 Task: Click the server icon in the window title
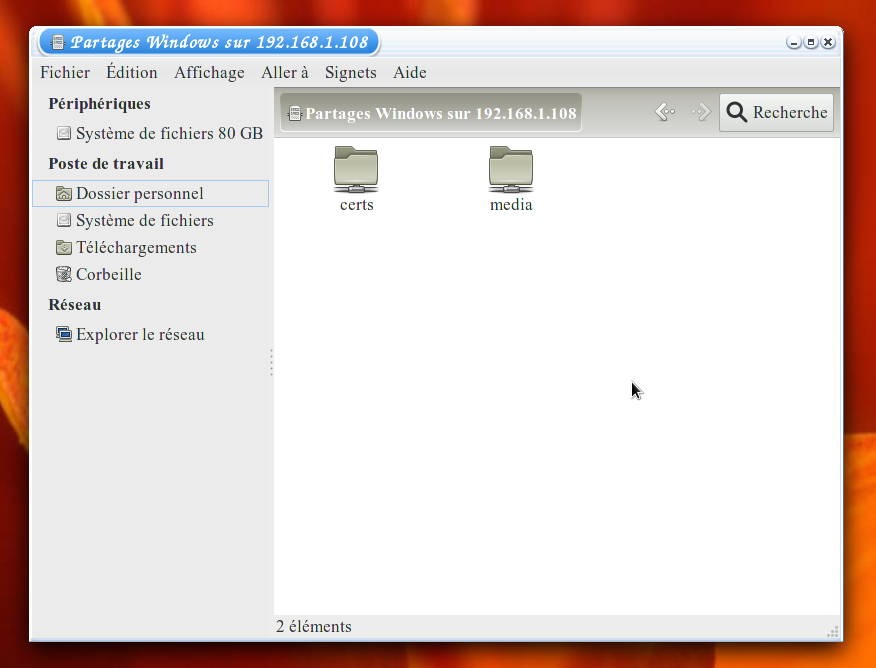pyautogui.click(x=58, y=42)
